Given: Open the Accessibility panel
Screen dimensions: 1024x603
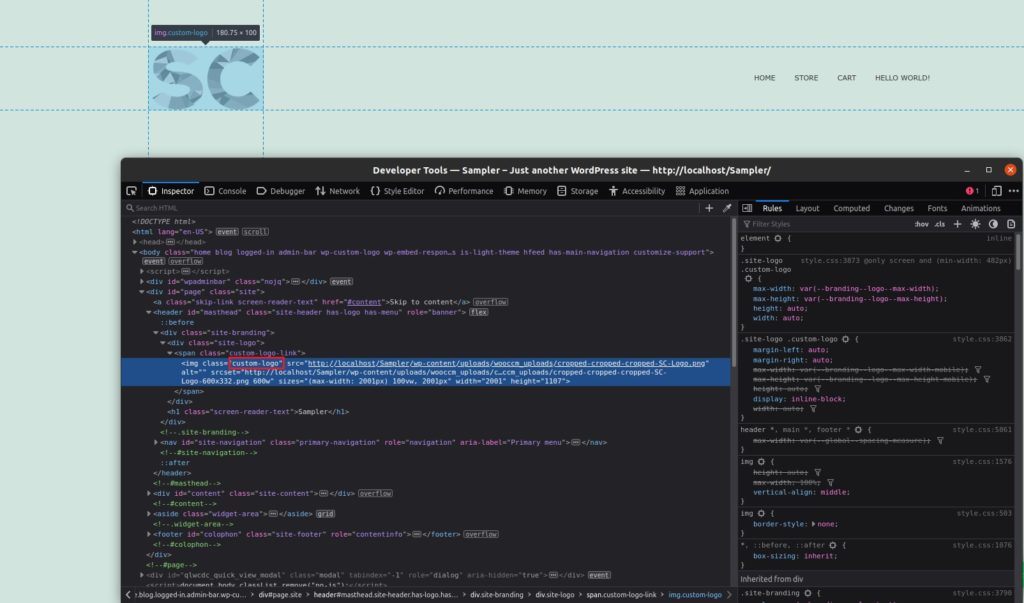Looking at the screenshot, I should pos(637,191).
